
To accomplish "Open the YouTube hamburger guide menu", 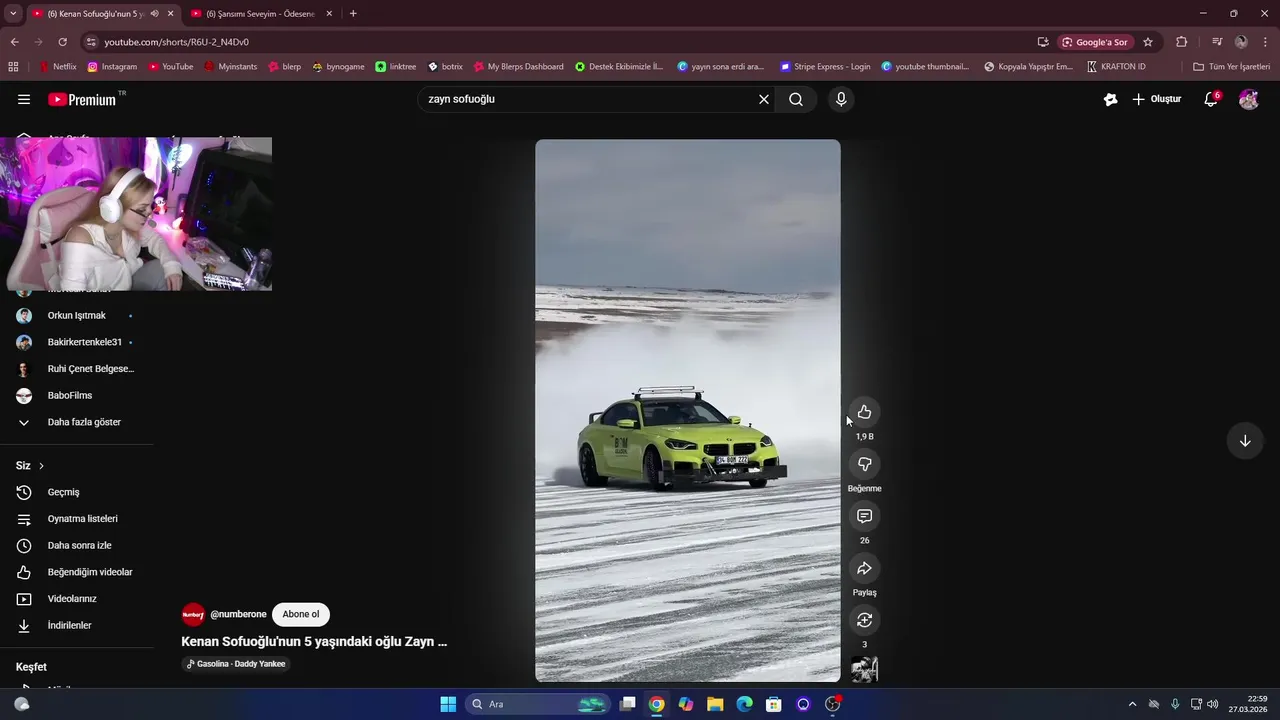I will point(24,99).
